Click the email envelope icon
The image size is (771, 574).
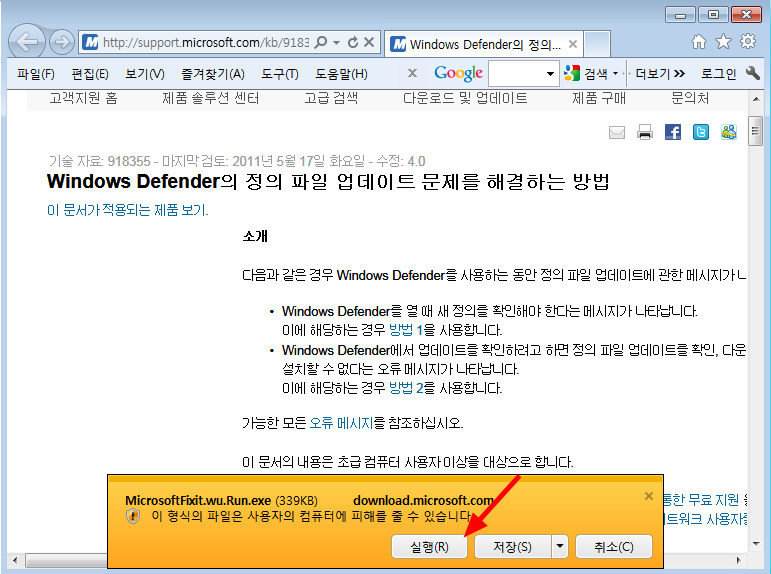(617, 132)
